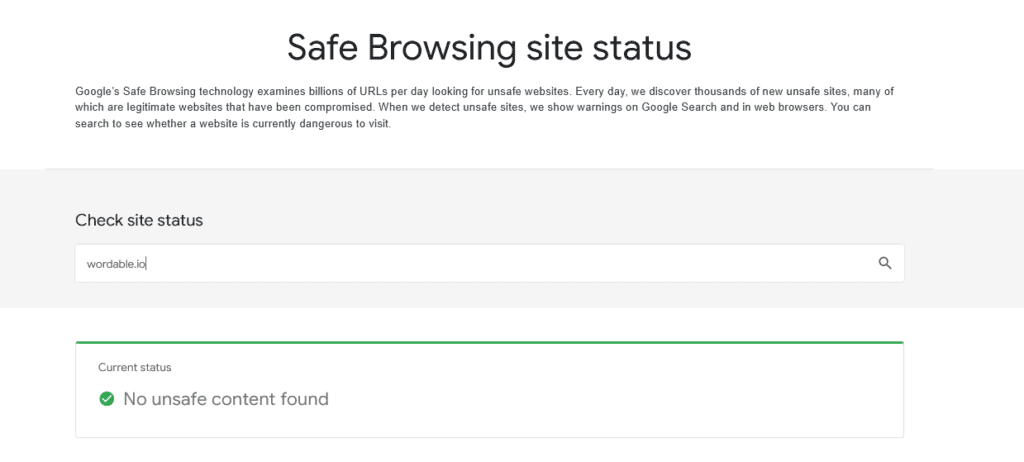
Task: Click the 'wordable.io' text in the search box
Action: pos(116,264)
